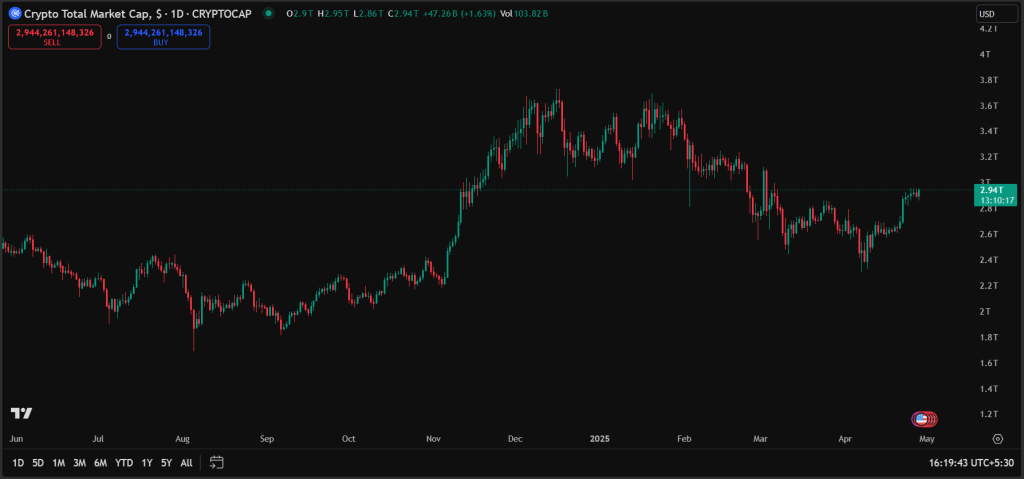
Task: Open the go-to-date calendar icon
Action: 217,462
